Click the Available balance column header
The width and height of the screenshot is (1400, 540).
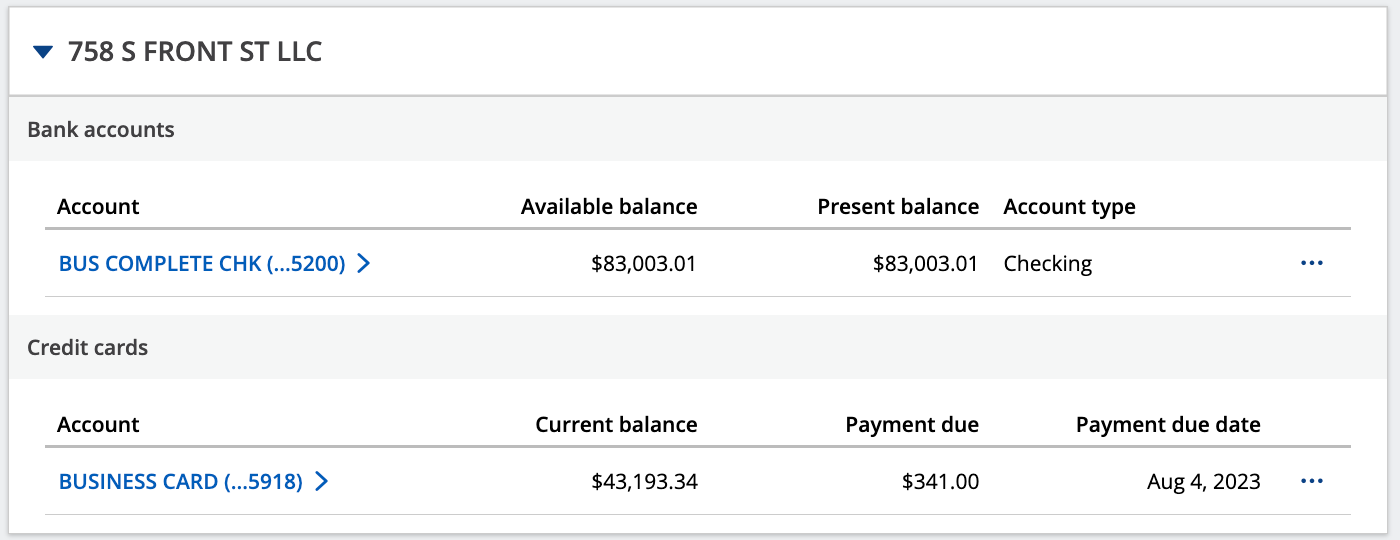[609, 207]
